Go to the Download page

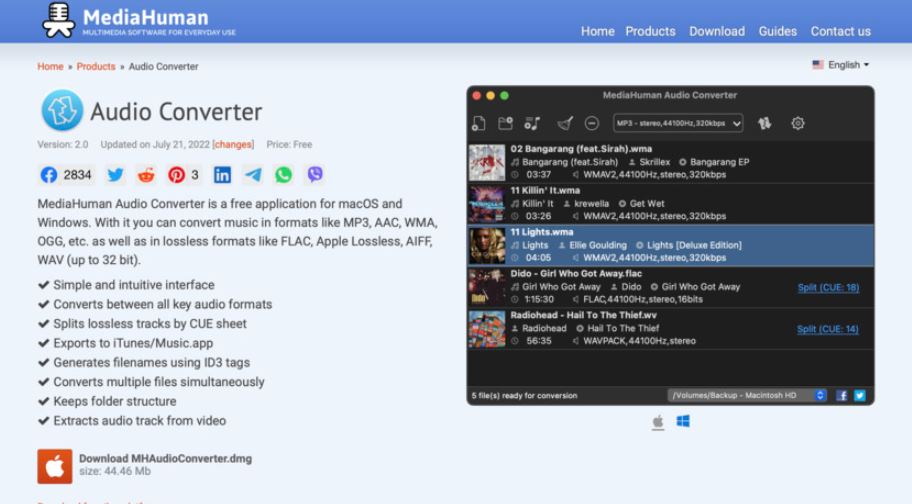[717, 31]
